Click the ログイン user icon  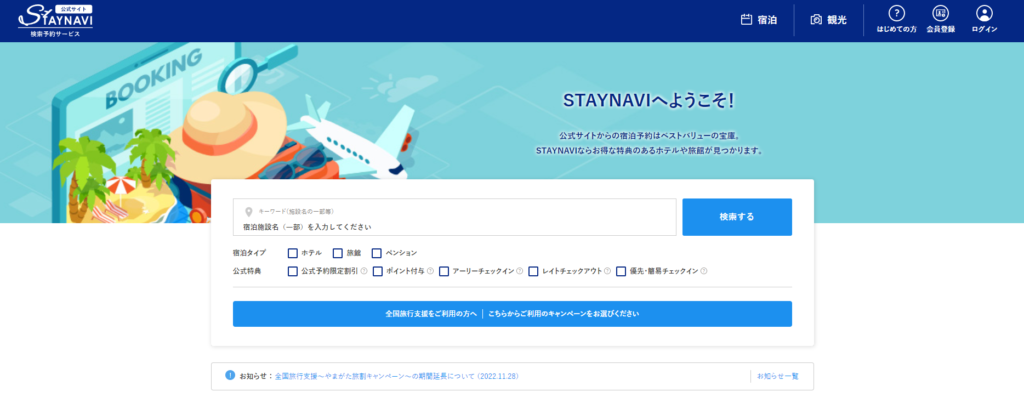(x=984, y=13)
